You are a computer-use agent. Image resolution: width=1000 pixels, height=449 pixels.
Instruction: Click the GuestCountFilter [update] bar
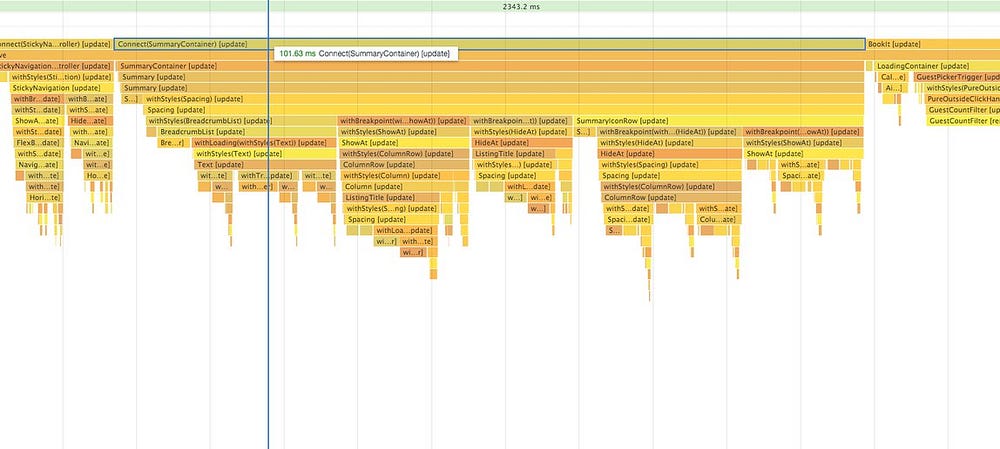point(963,110)
